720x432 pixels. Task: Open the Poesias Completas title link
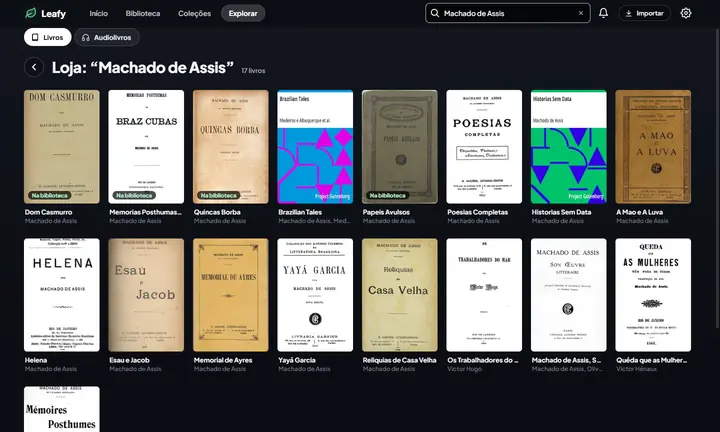(x=478, y=212)
